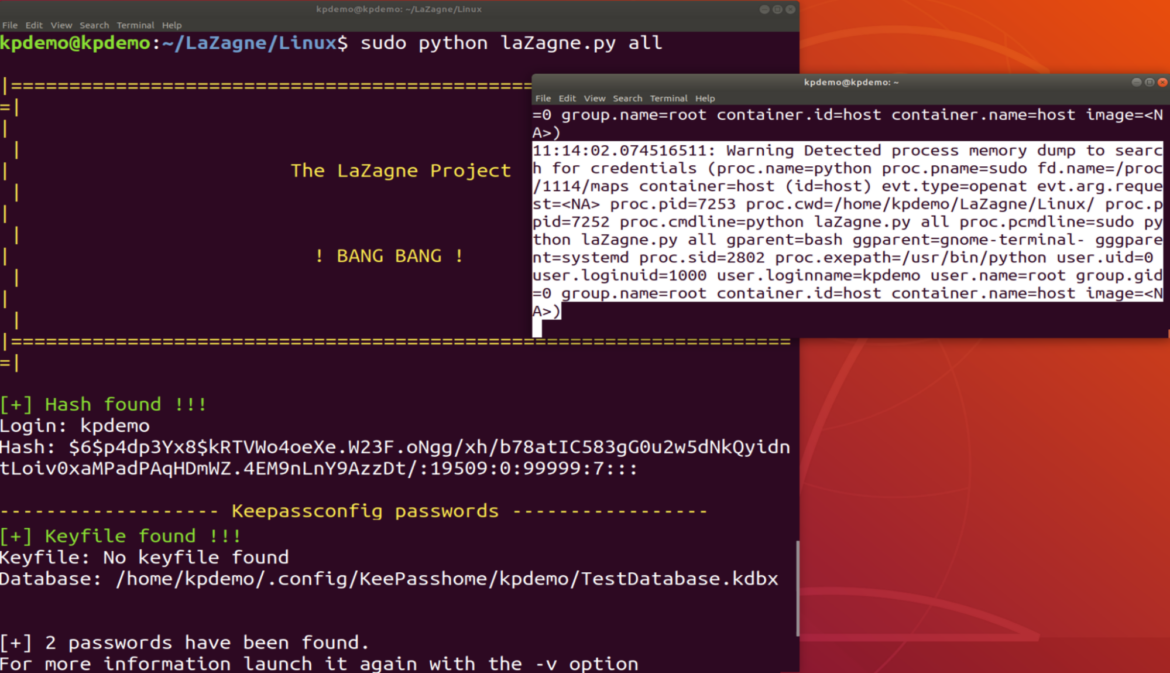Open the Edit menu on the front terminal
Viewport: 1170px width, 673px height.
567,98
